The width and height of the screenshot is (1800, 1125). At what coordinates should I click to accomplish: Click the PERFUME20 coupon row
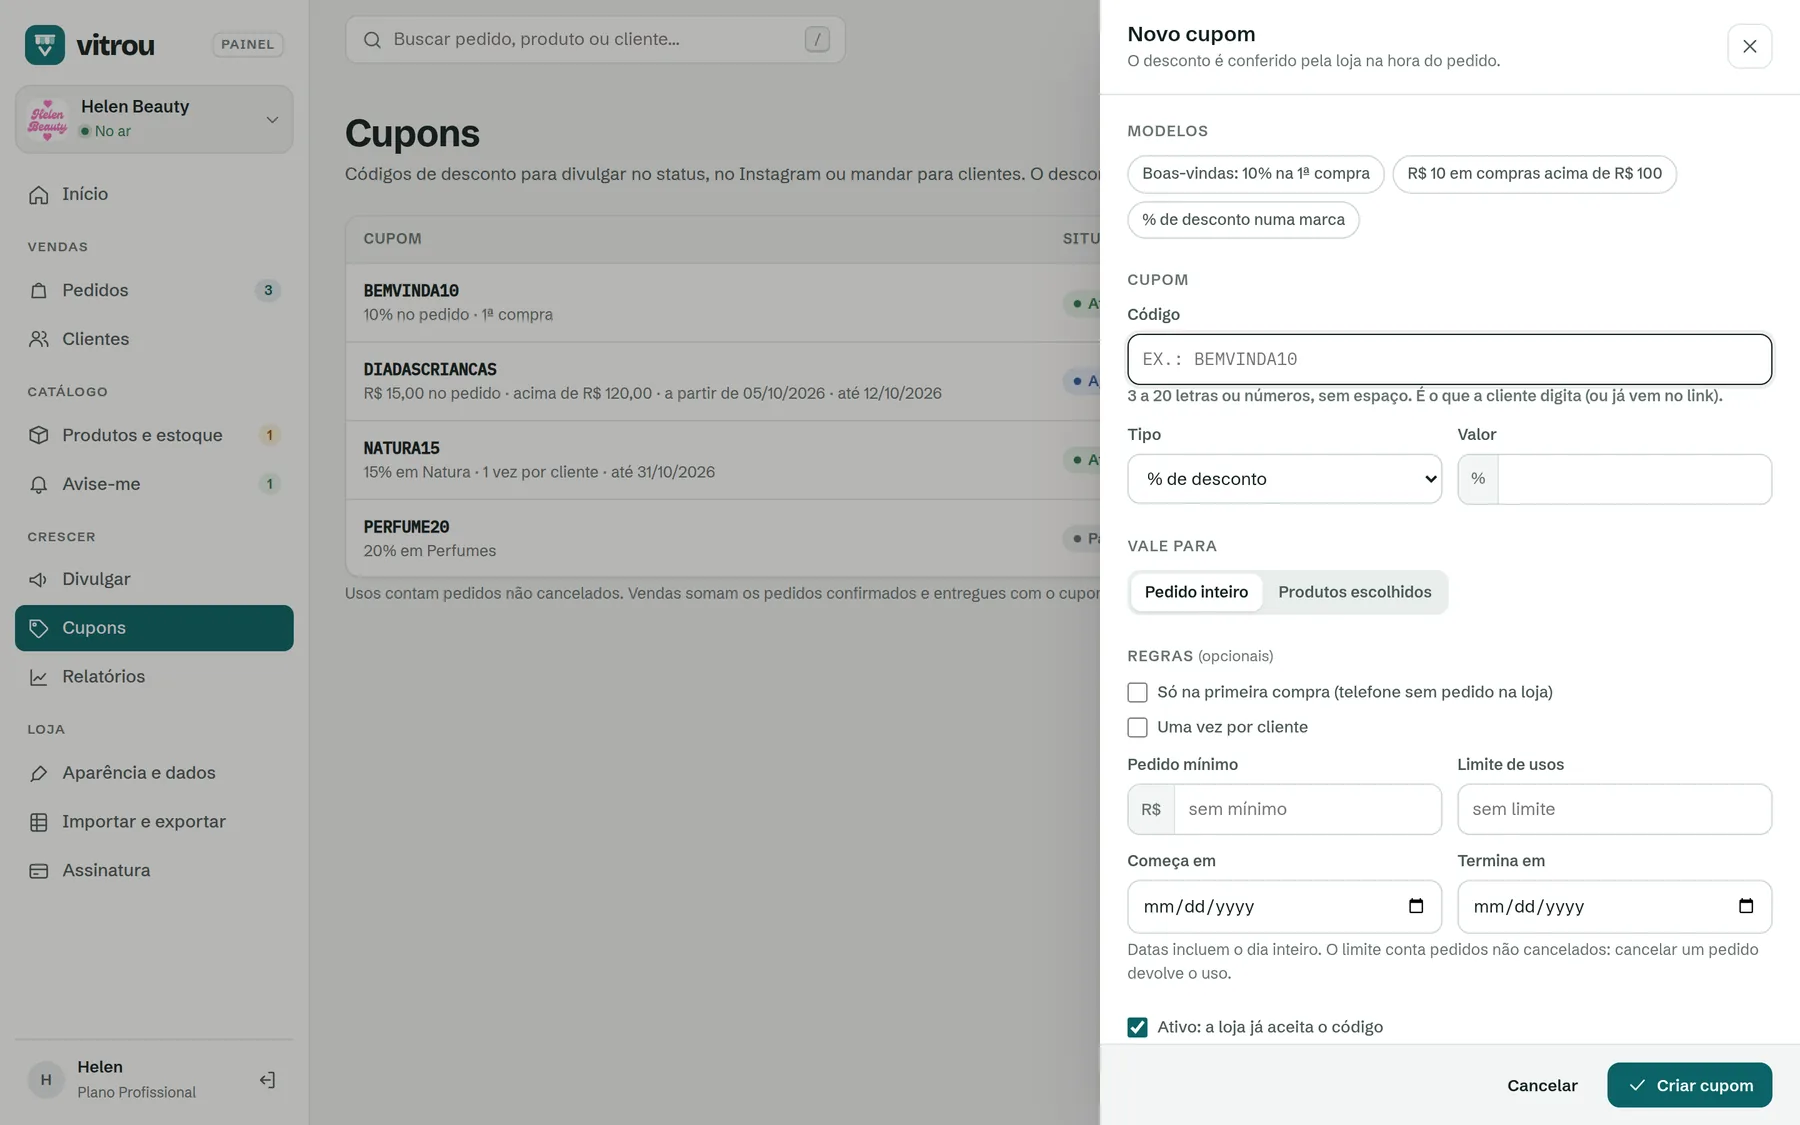point(723,538)
